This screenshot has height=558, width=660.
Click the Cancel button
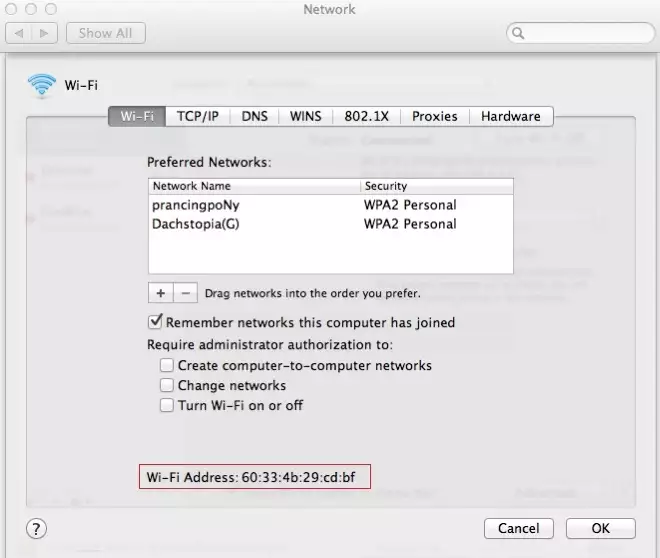coord(519,528)
